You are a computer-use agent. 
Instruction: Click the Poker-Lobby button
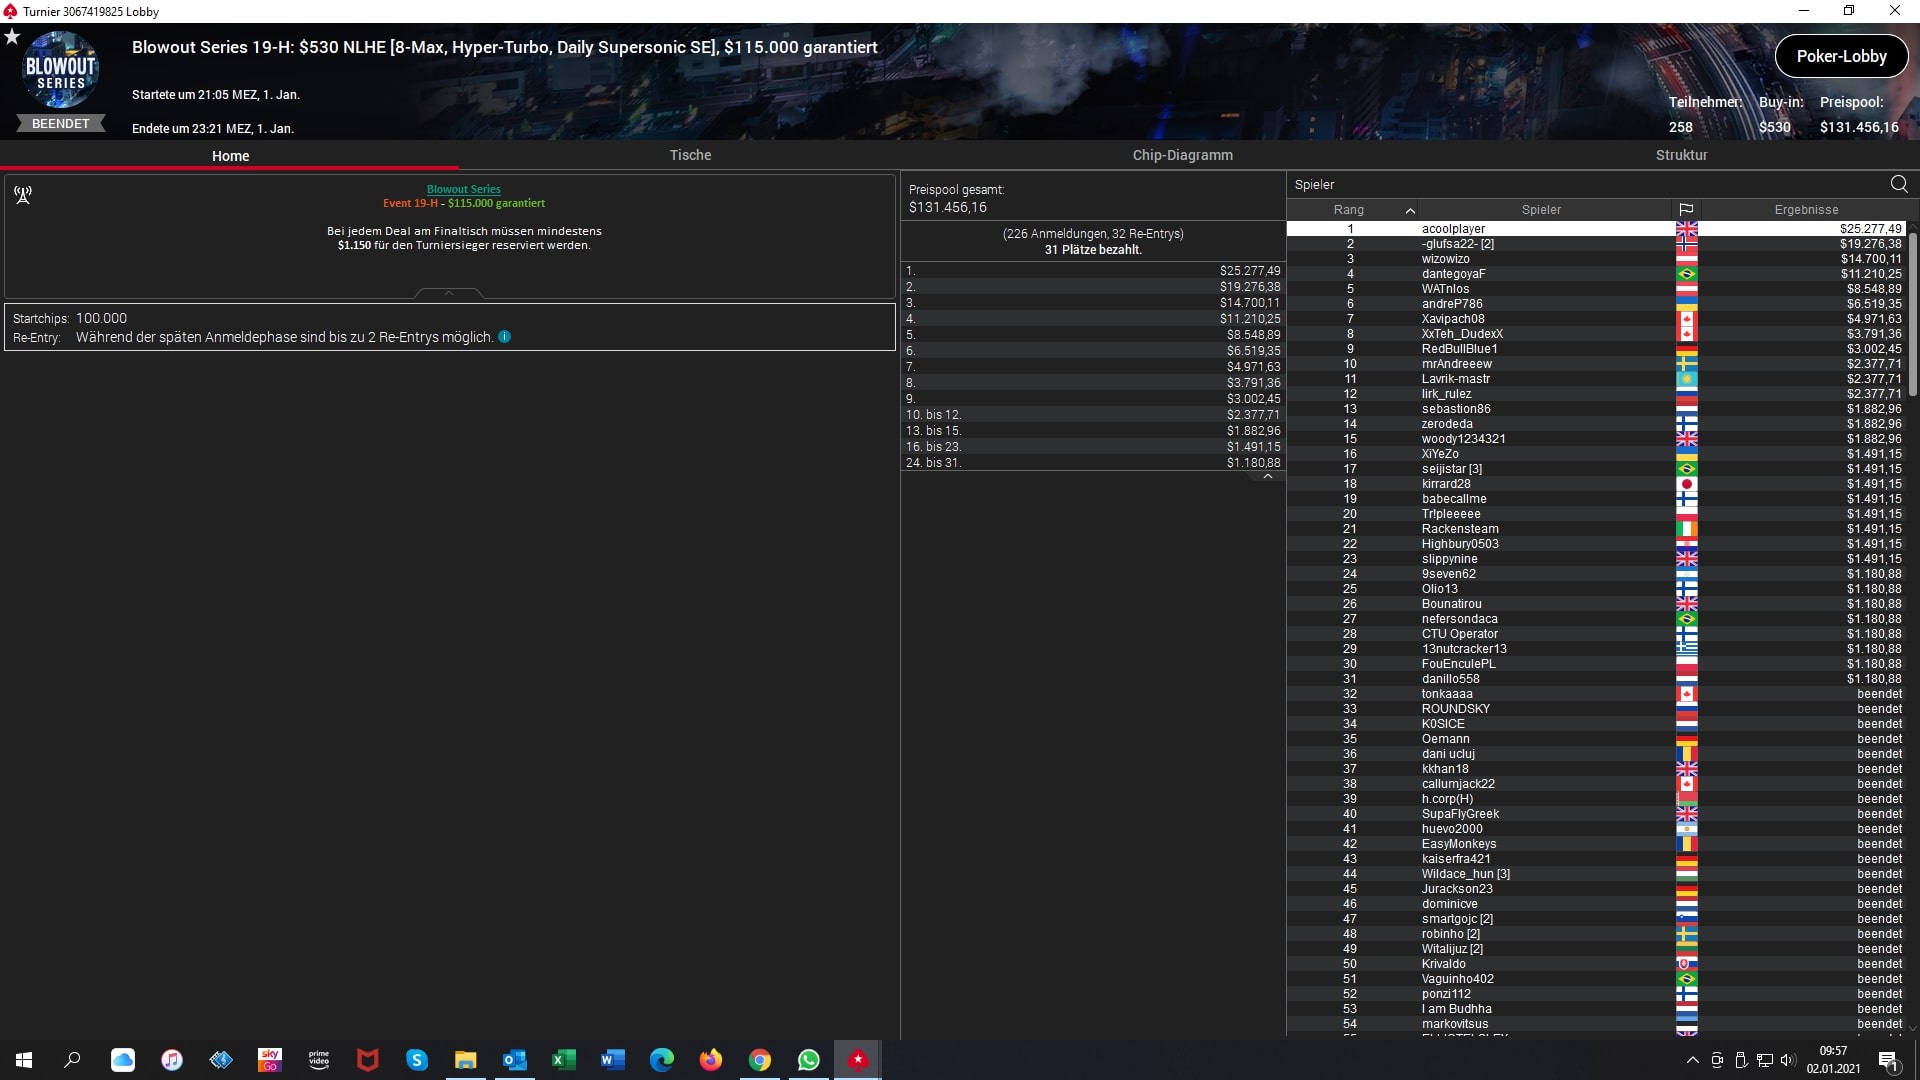tap(1841, 56)
